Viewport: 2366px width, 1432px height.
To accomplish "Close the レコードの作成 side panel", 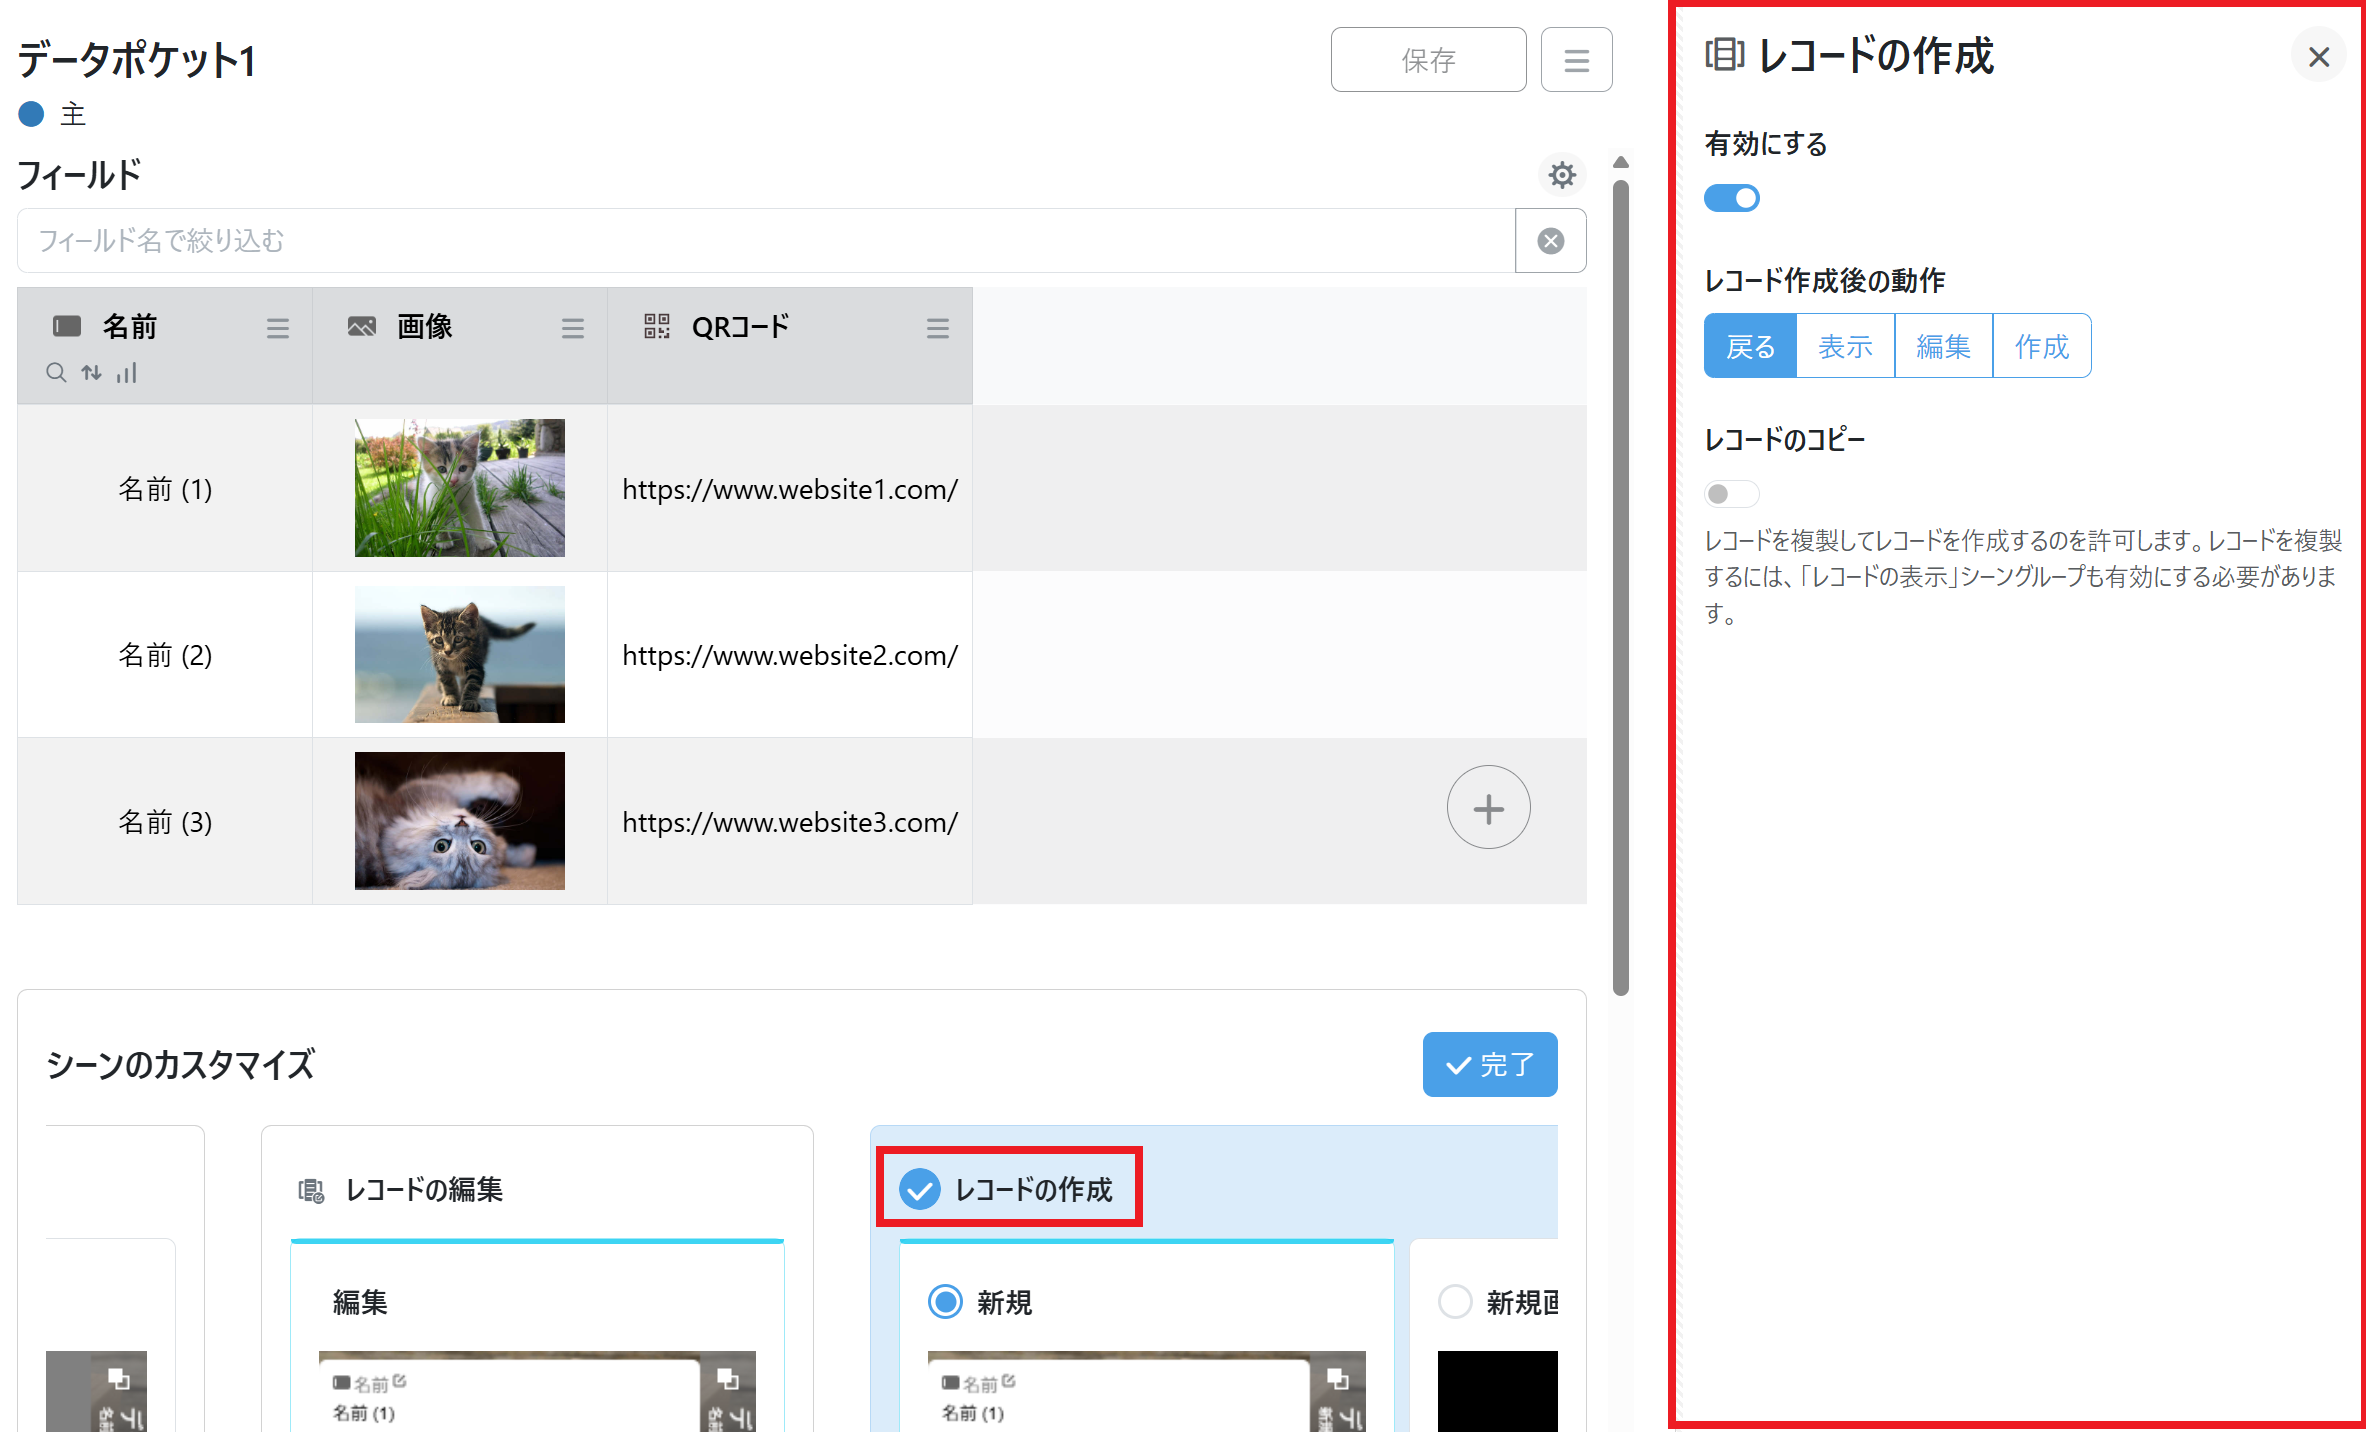I will [2319, 57].
